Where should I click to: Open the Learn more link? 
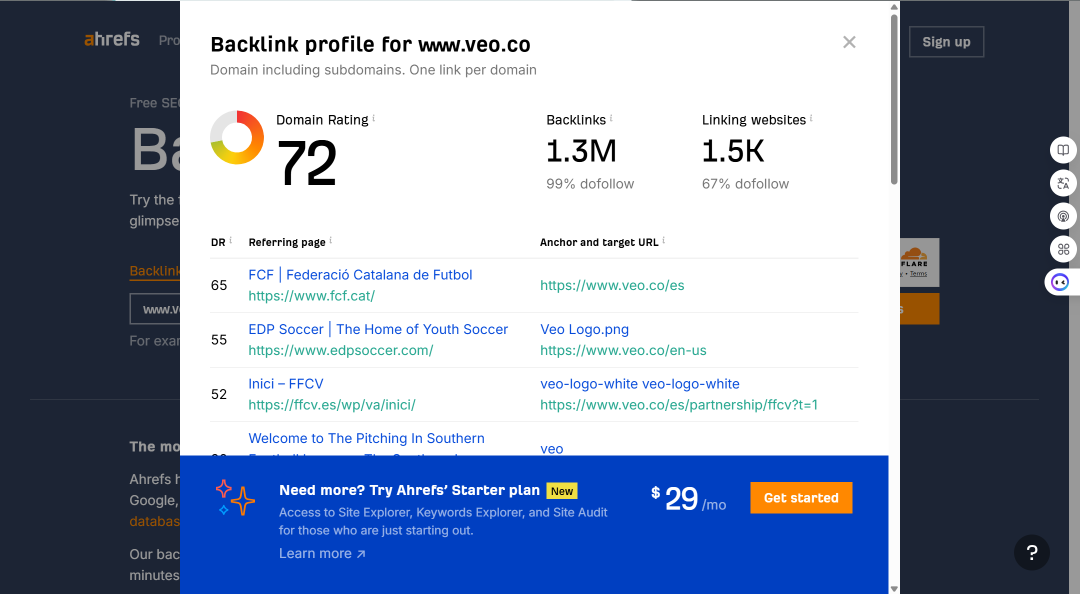[x=322, y=553]
